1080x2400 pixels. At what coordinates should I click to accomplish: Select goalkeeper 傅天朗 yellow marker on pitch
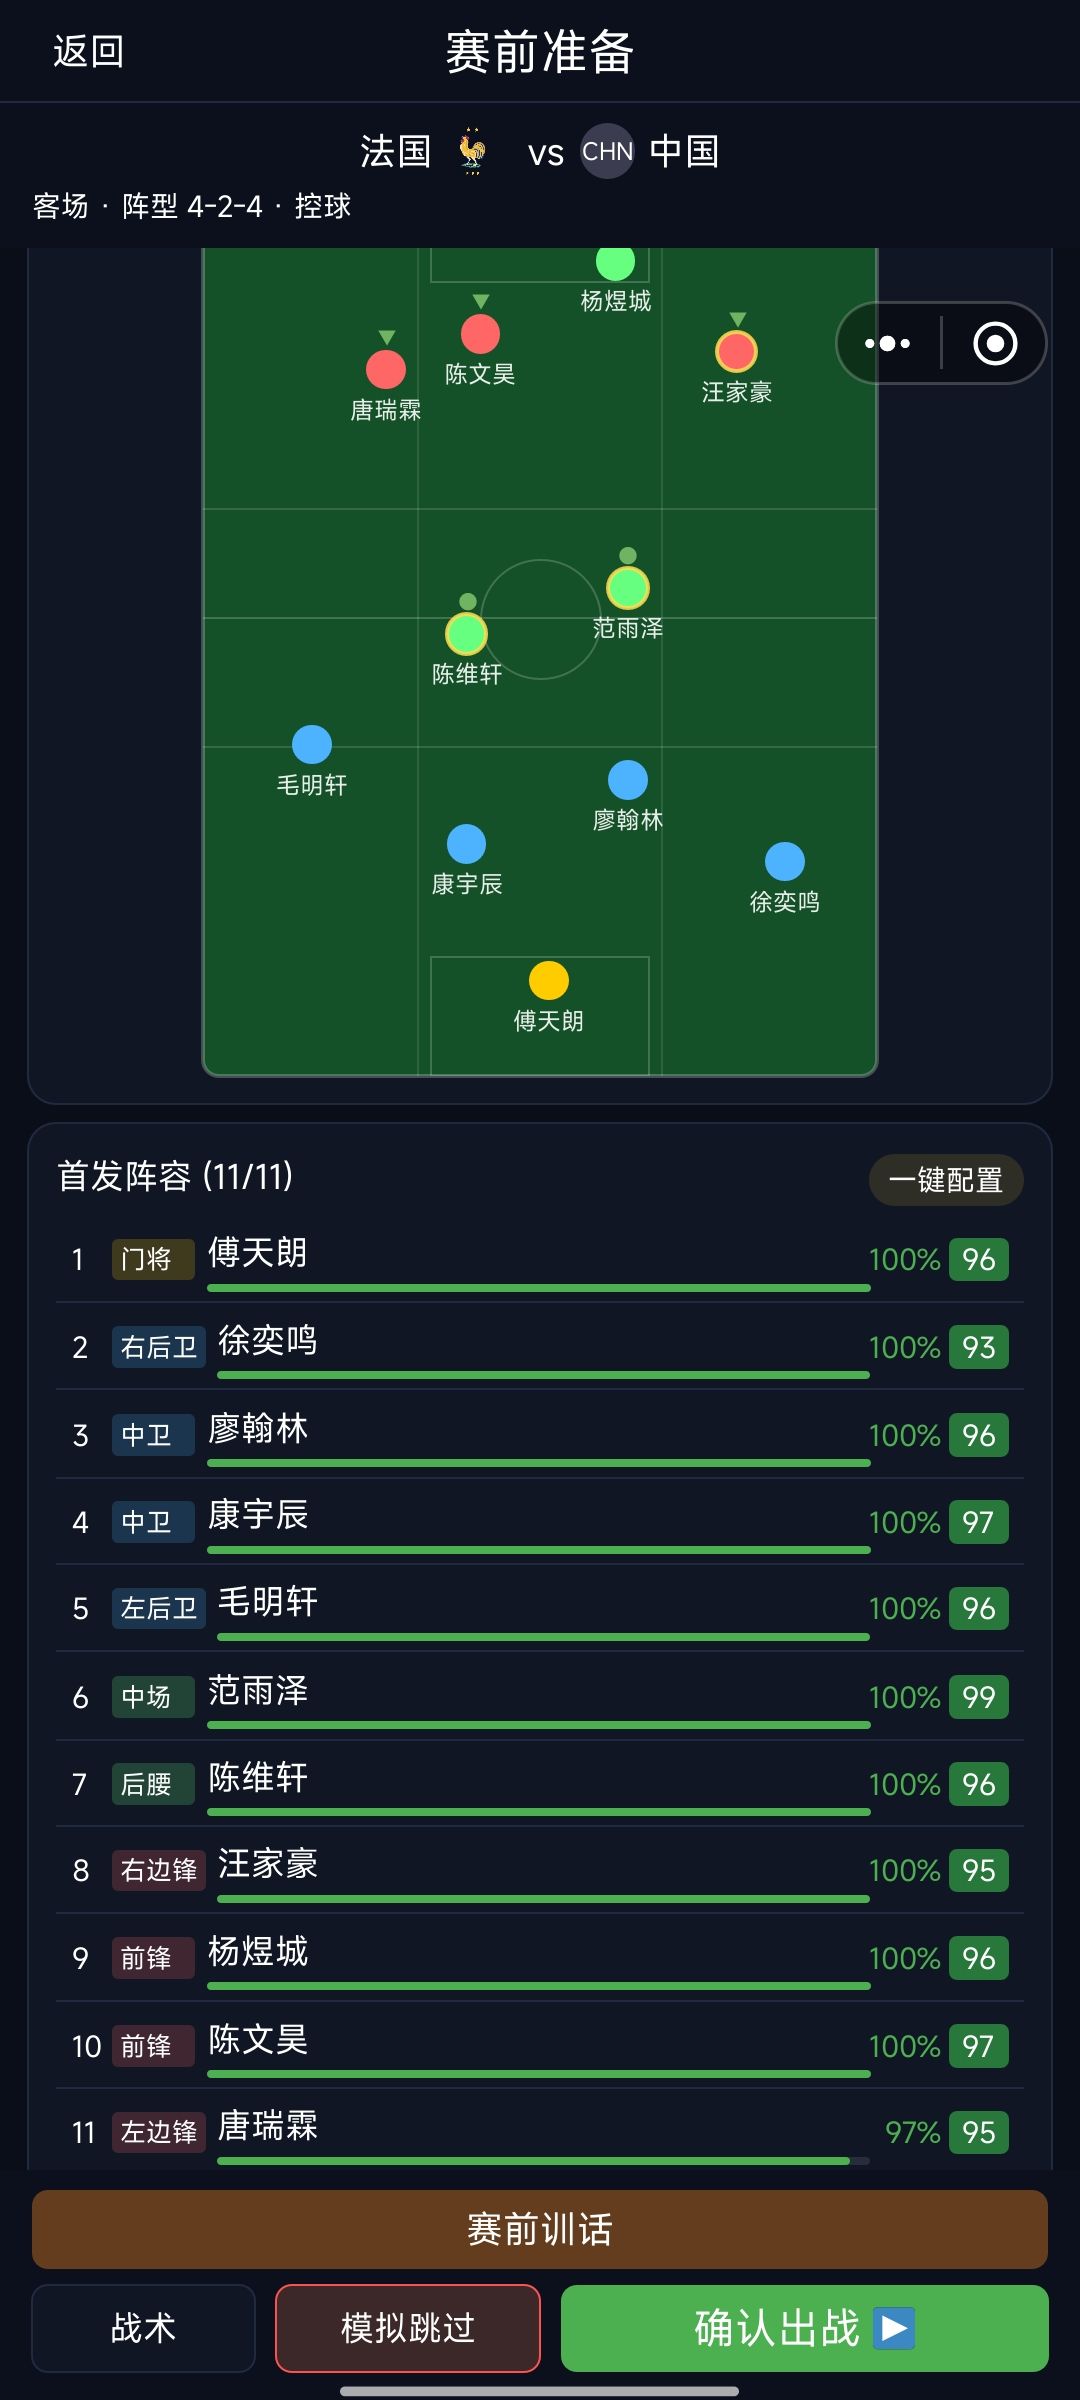point(549,980)
